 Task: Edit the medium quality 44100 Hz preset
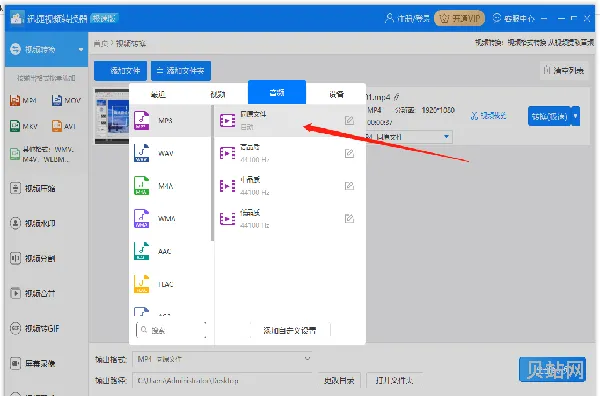click(349, 186)
